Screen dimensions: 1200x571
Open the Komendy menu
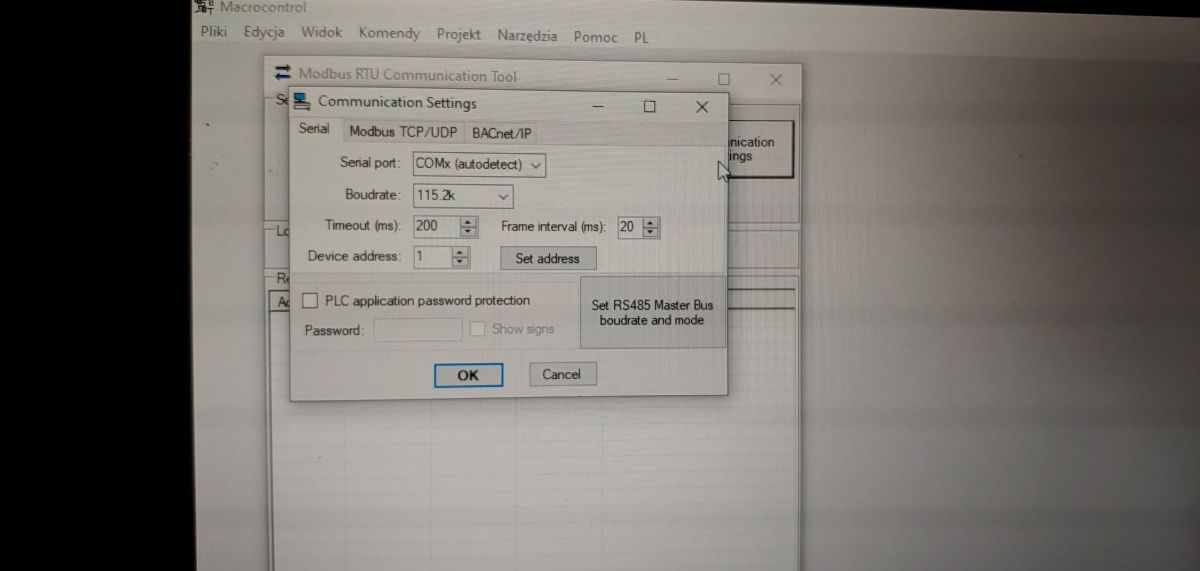click(x=389, y=33)
